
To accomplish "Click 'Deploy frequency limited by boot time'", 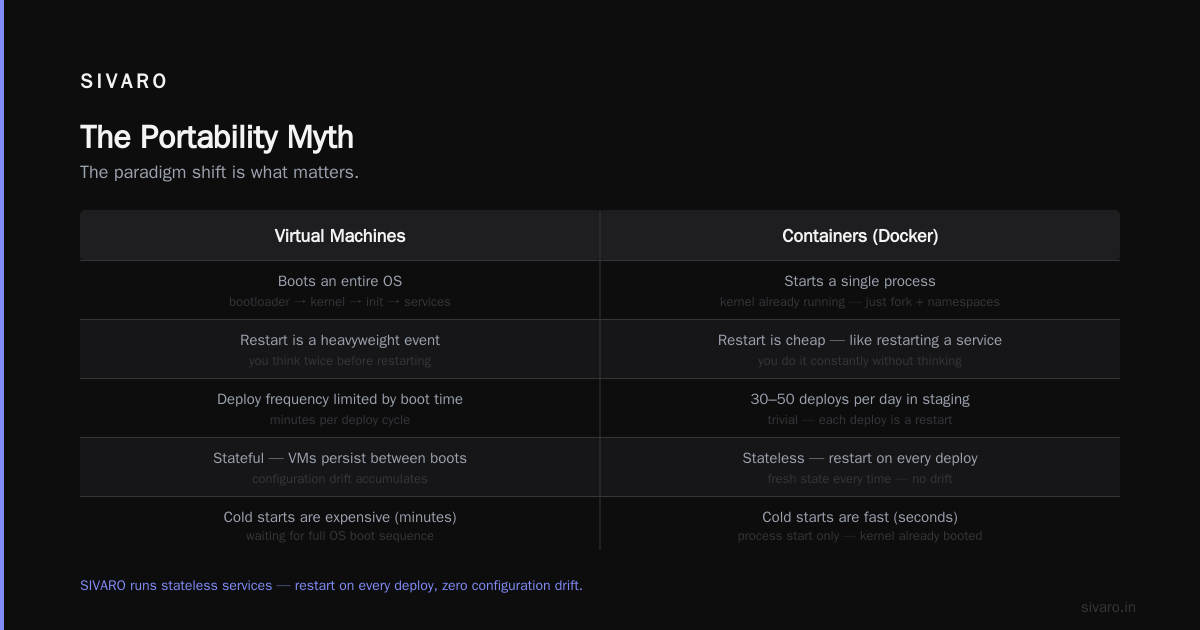I will pos(340,399).
